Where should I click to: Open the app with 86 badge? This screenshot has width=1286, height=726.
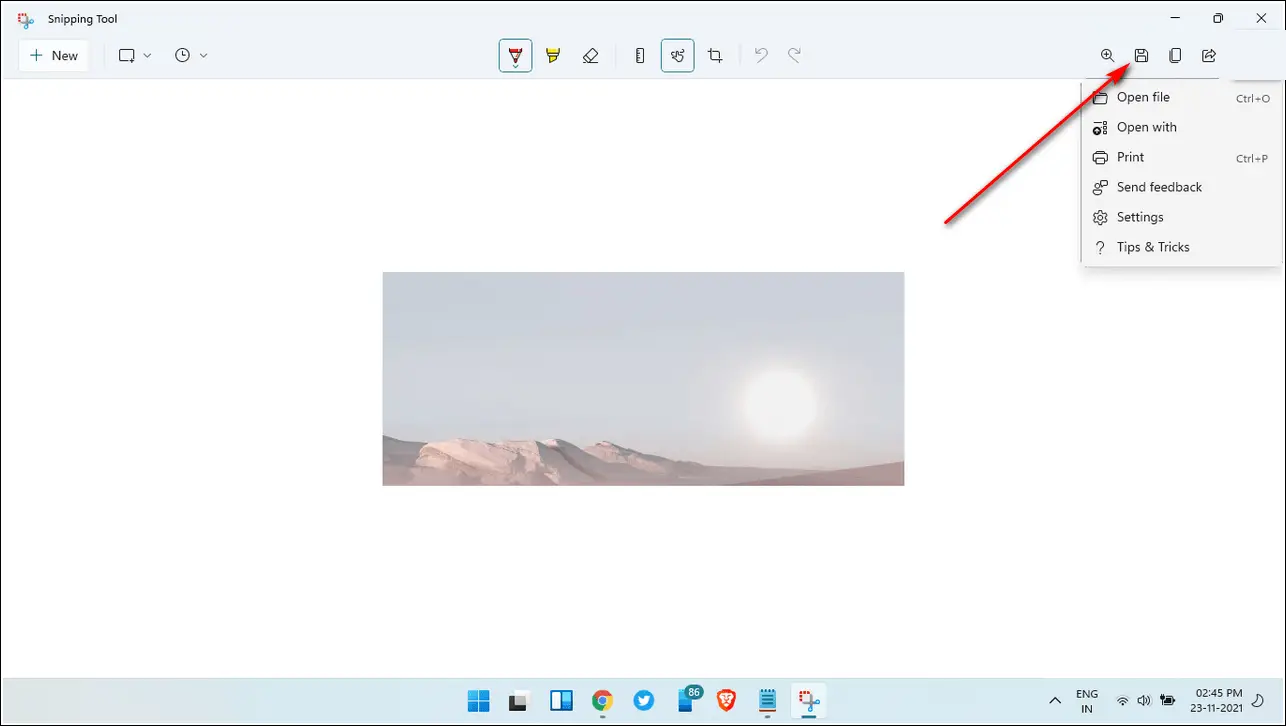pos(687,699)
